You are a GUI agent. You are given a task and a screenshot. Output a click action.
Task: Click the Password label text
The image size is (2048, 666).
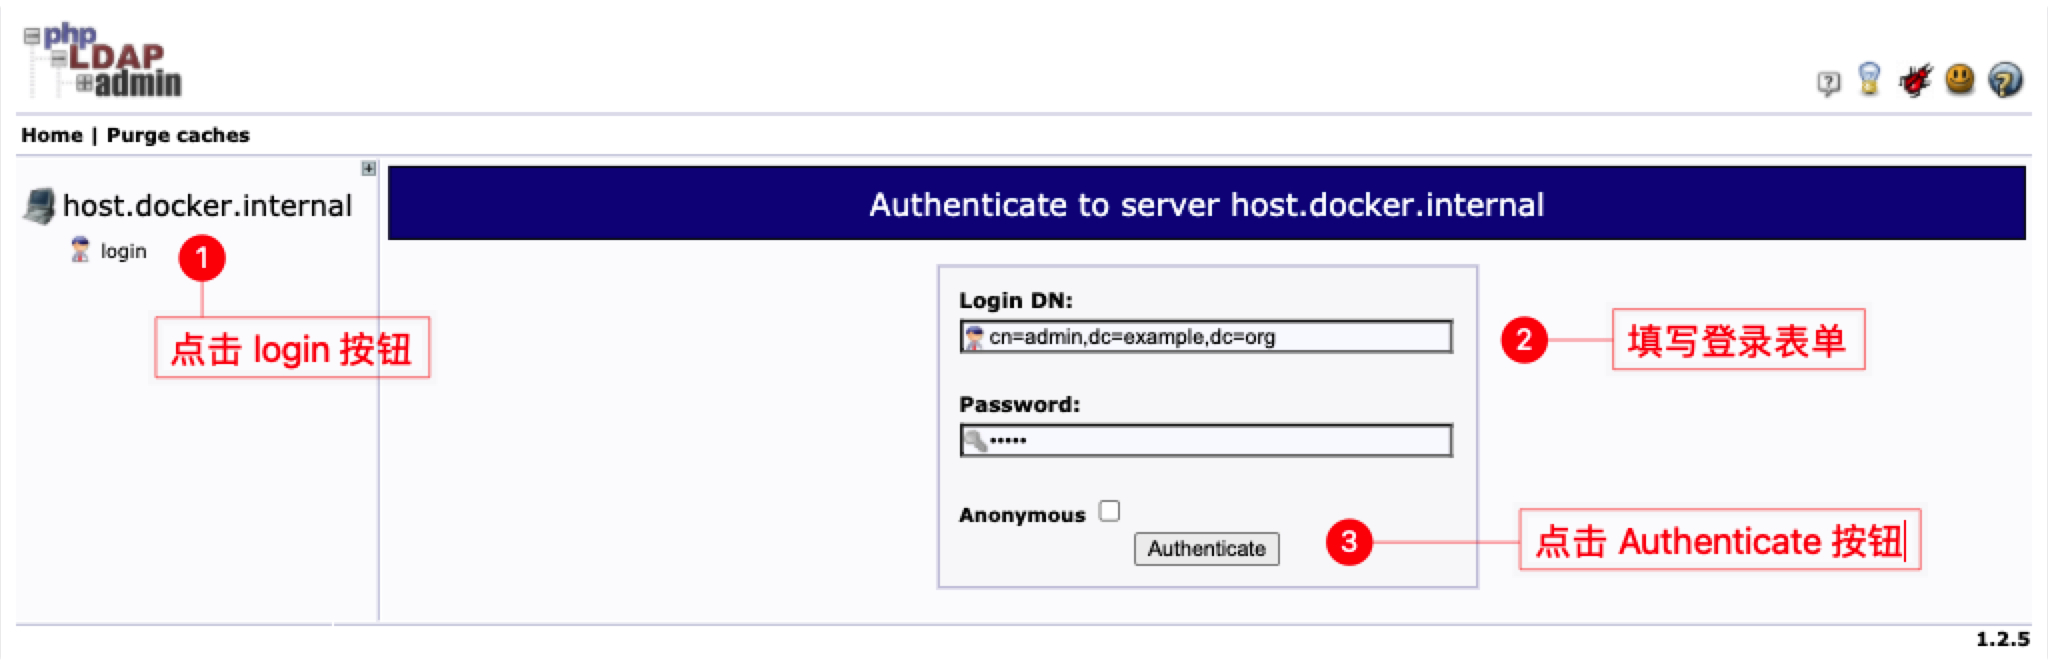point(1019,404)
